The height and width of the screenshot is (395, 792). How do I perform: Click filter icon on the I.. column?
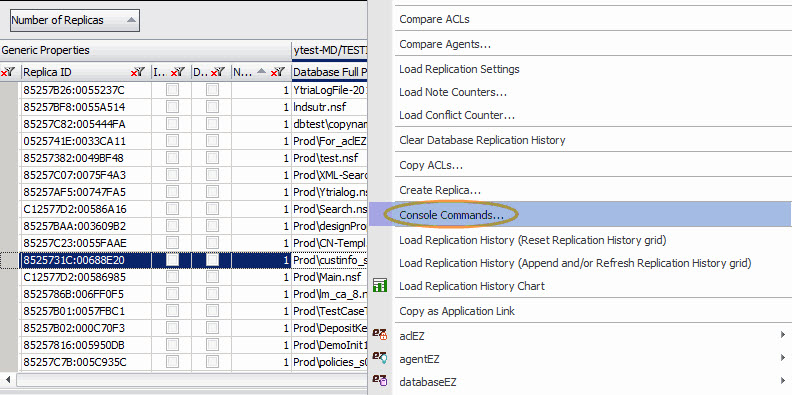pyautogui.click(x=178, y=73)
